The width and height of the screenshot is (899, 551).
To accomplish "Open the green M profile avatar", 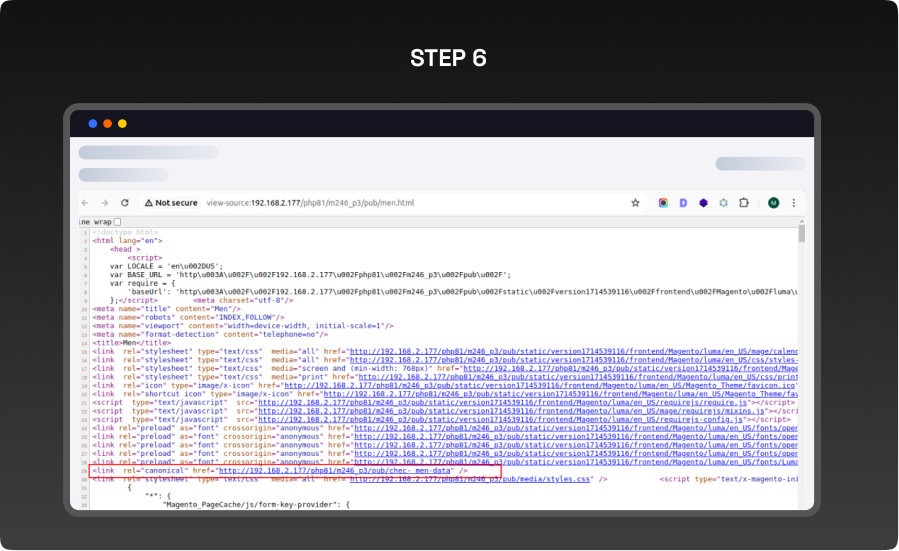I will coord(773,202).
